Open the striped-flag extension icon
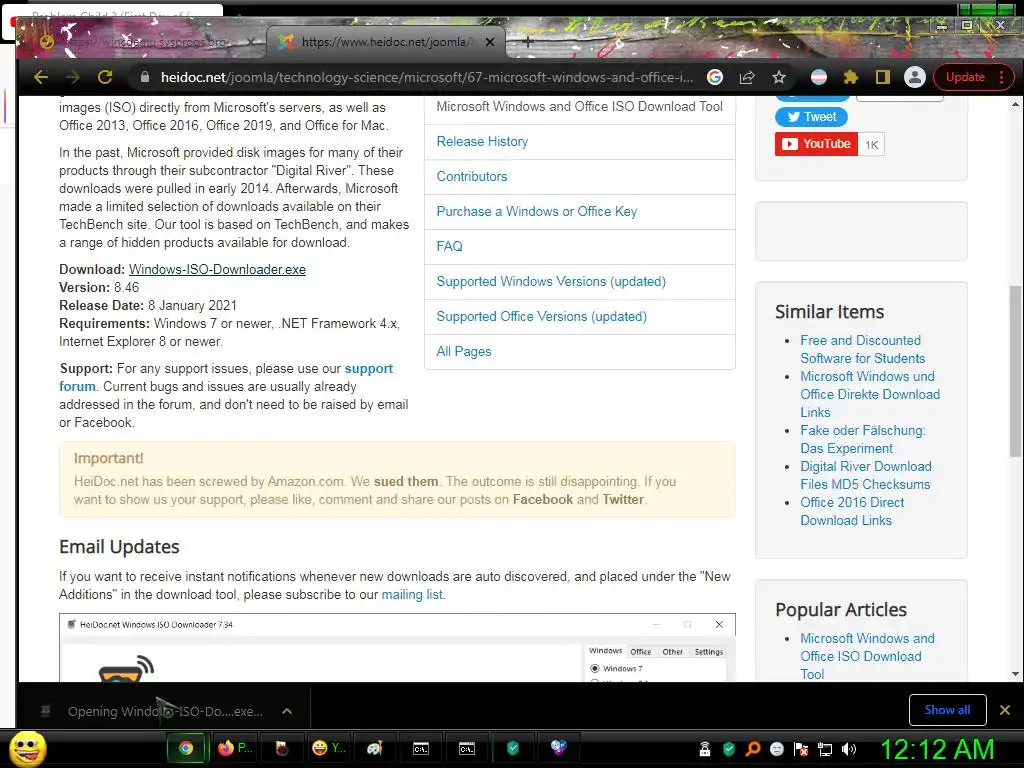 coord(819,77)
